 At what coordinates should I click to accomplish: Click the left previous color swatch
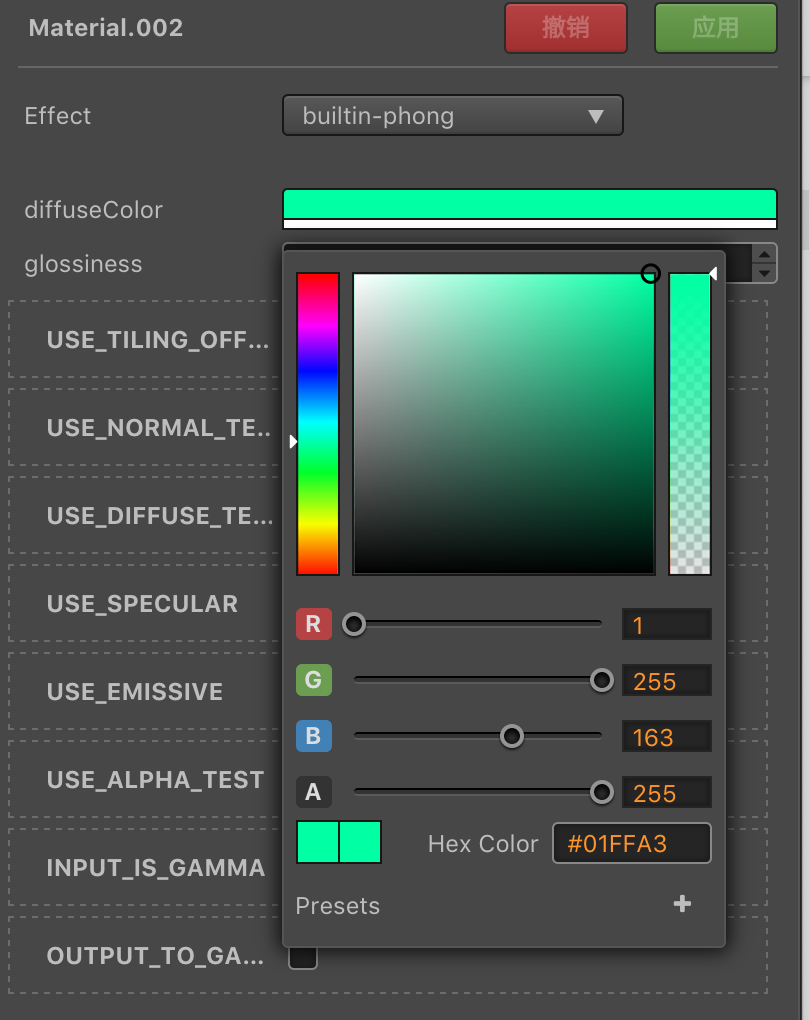click(x=318, y=842)
